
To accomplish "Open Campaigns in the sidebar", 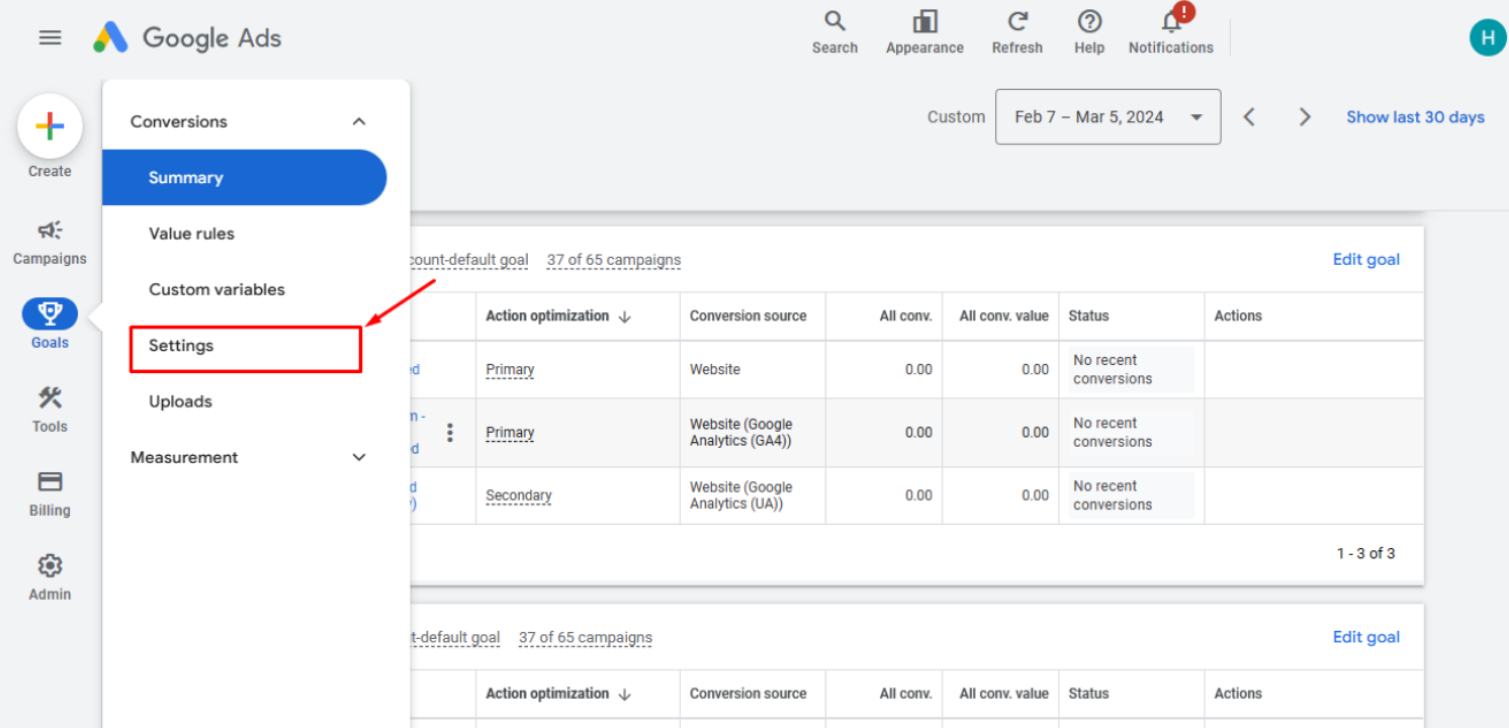I will tap(50, 243).
